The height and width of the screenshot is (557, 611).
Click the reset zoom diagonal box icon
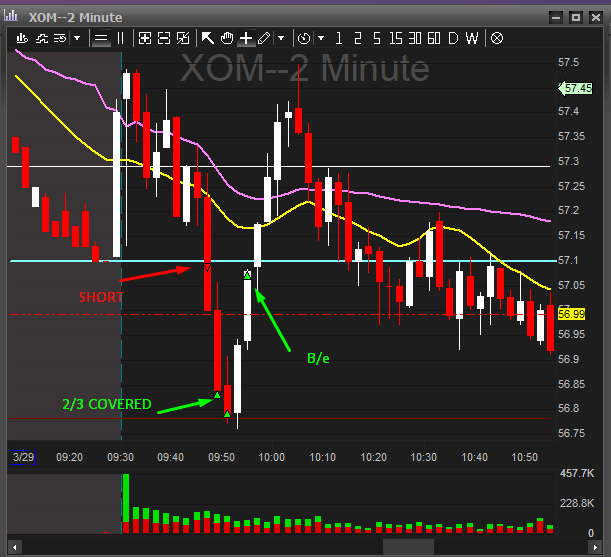tap(183, 38)
